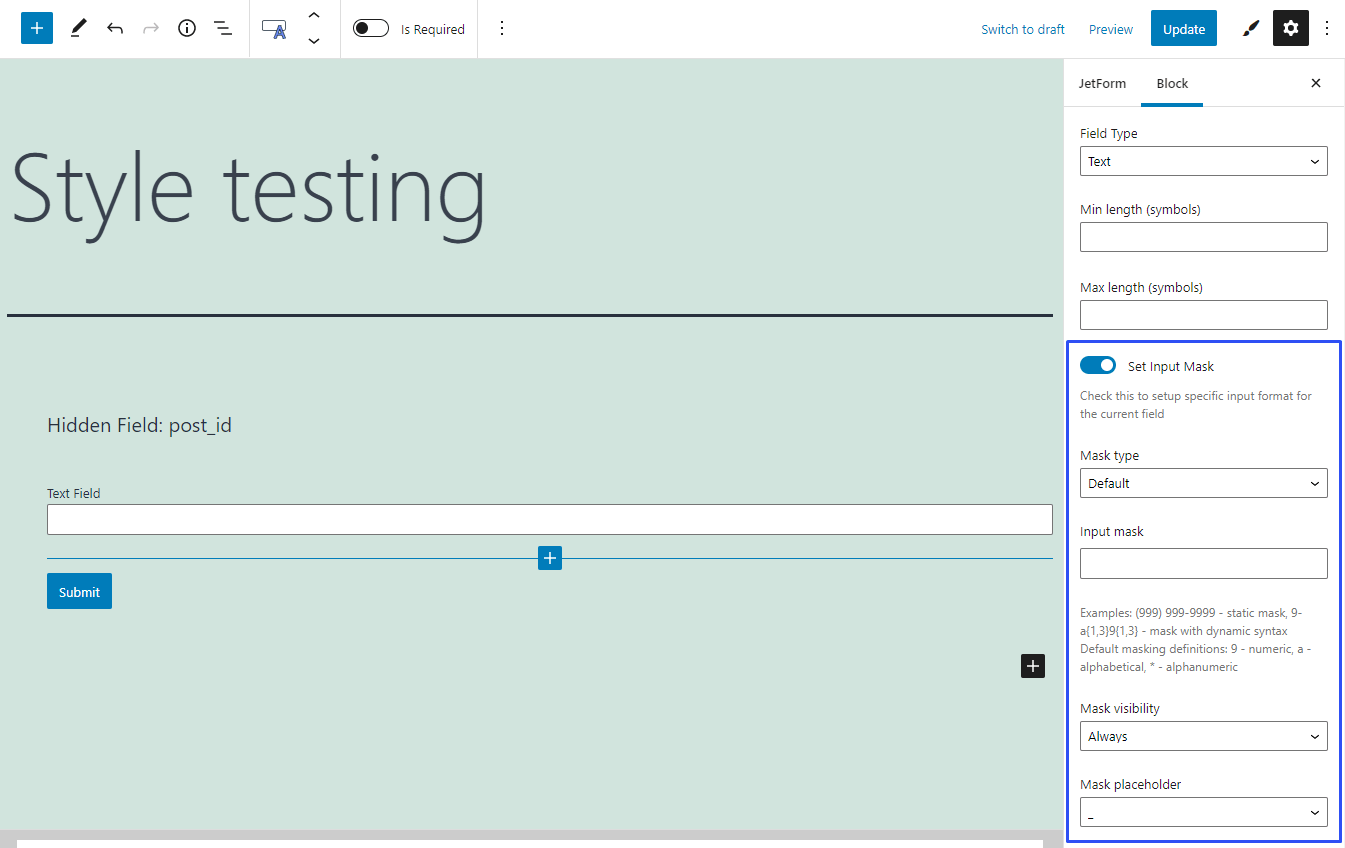The image size is (1345, 848).
Task: Click the document Details info icon
Action: pyautogui.click(x=187, y=28)
